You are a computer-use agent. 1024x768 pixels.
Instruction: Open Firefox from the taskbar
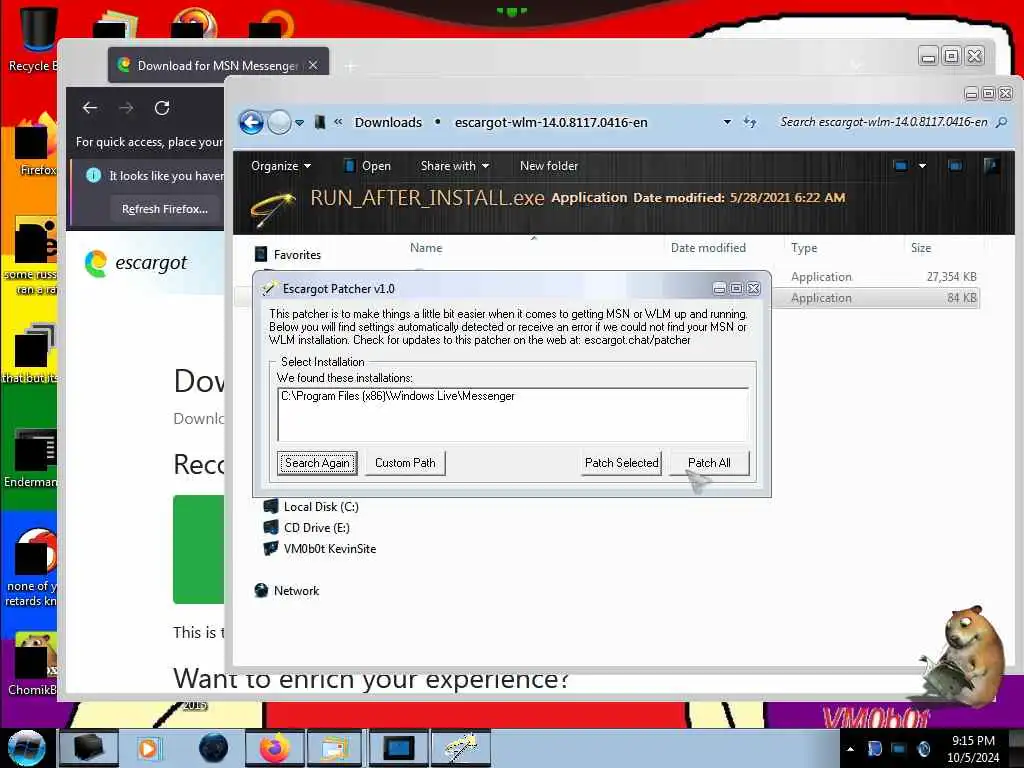[x=275, y=748]
